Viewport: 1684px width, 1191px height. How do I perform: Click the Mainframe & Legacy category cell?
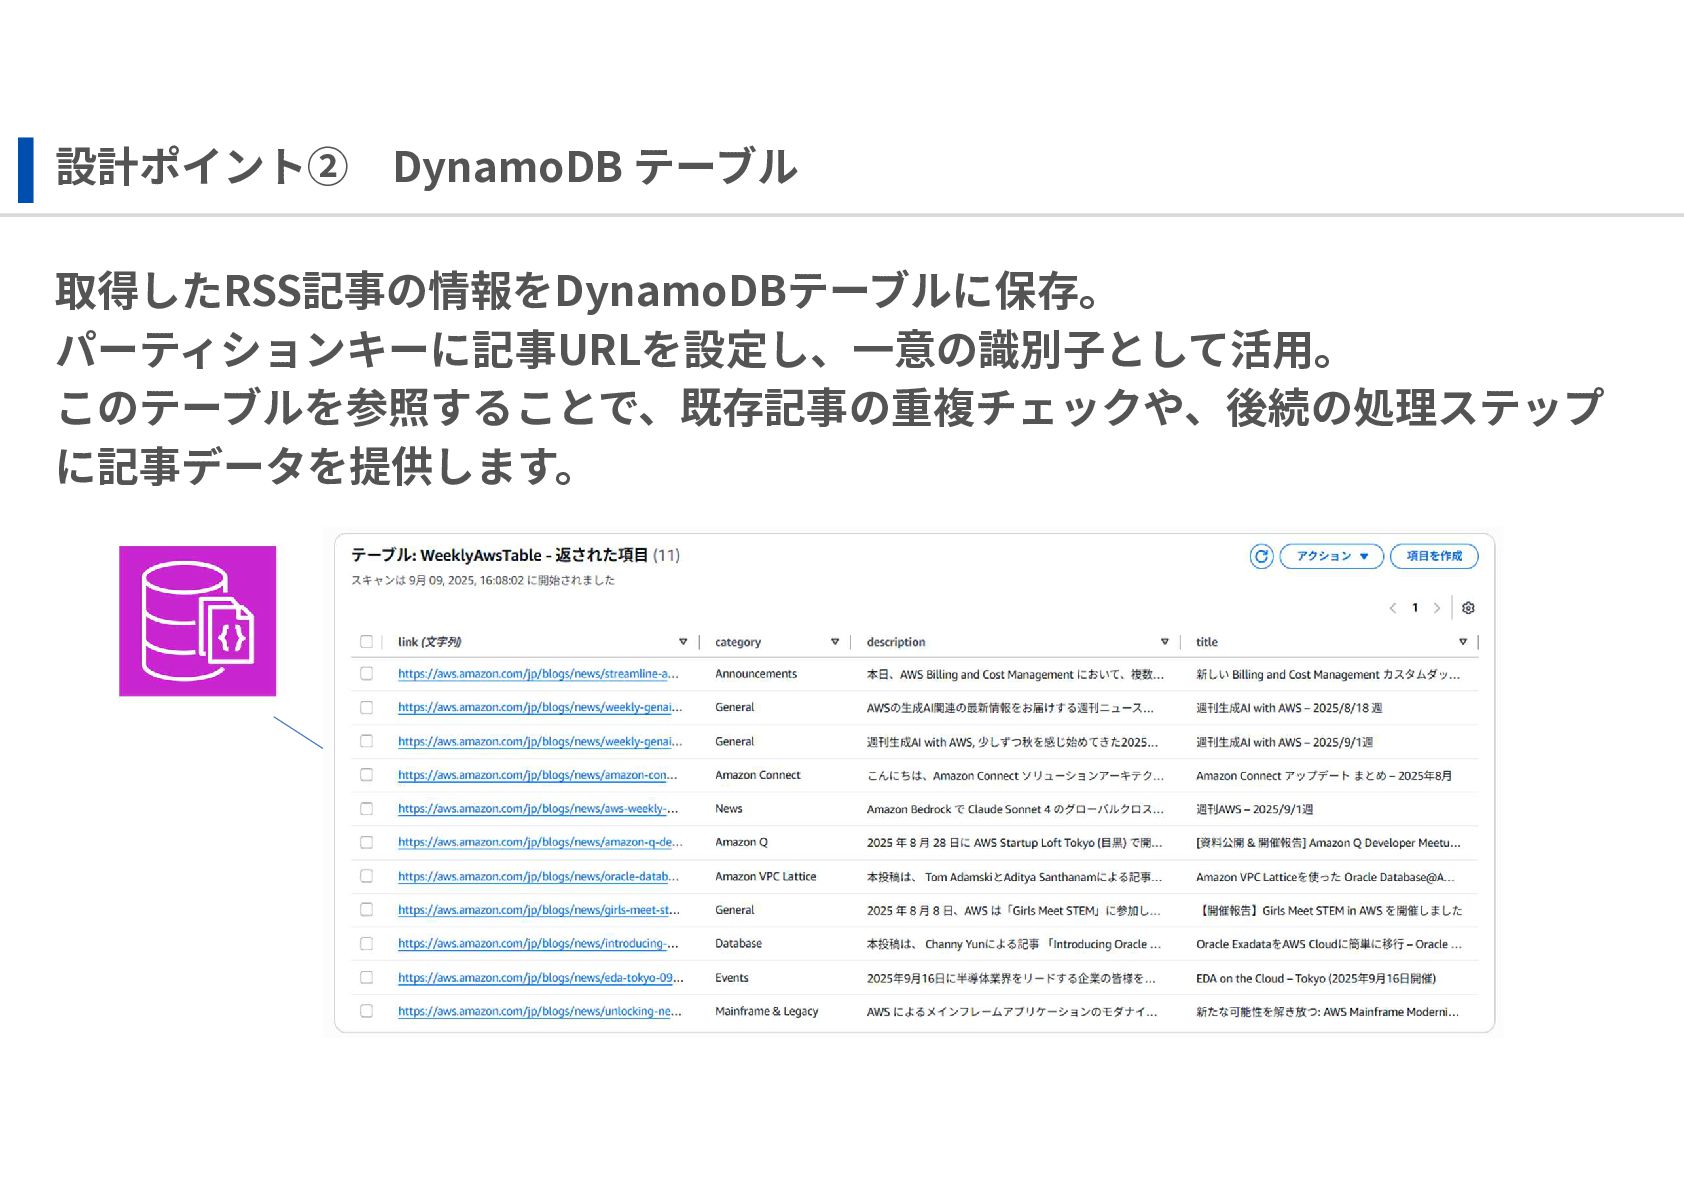767,1011
